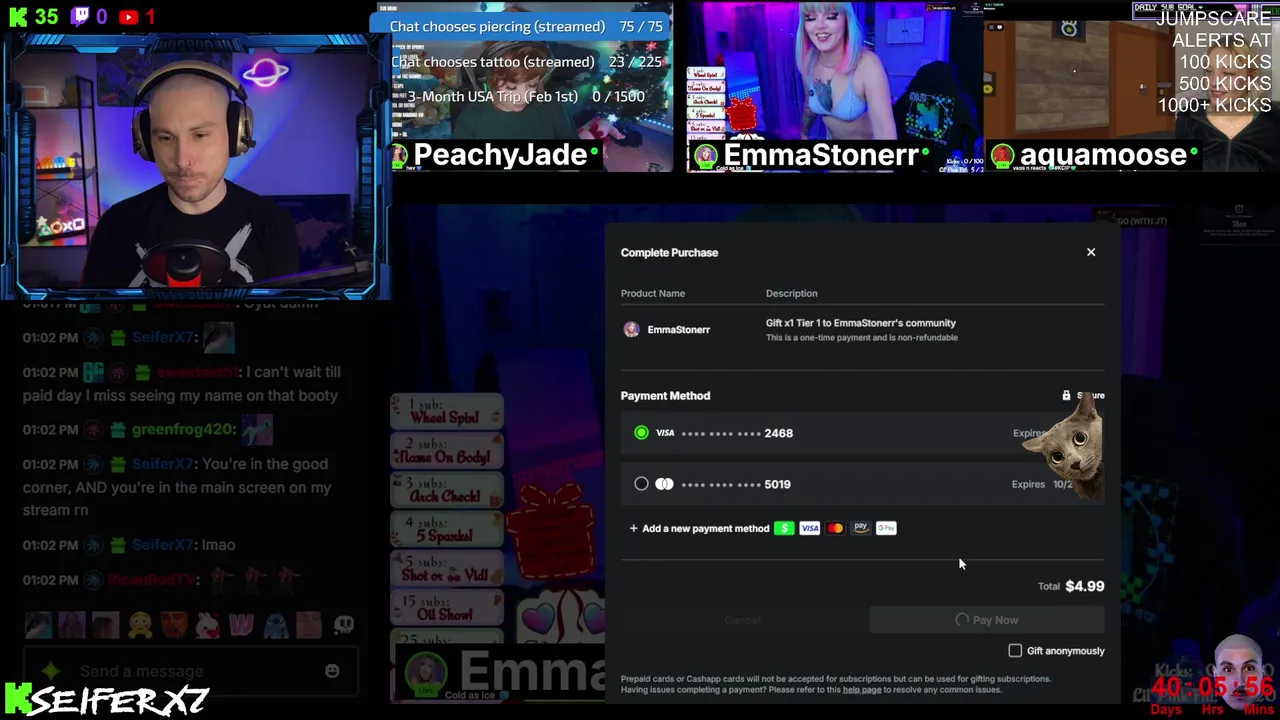The image size is (1280, 720).
Task: Click EmmaStonerr avatar in product row
Action: pos(631,330)
